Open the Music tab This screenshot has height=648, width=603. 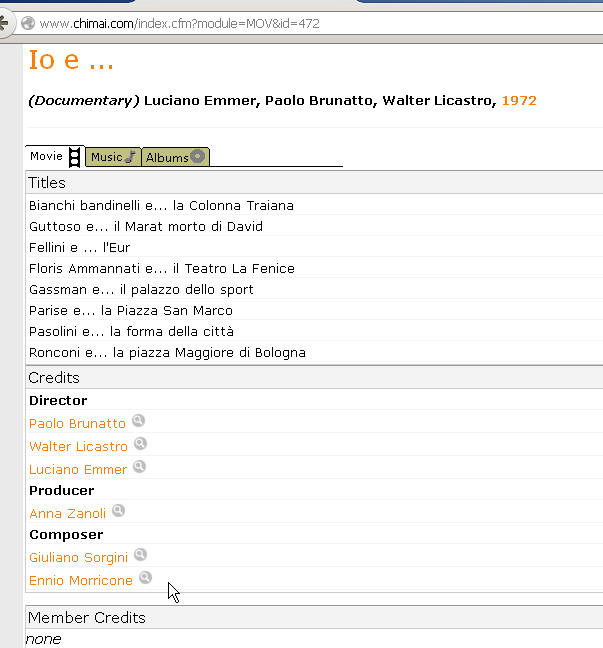[113, 157]
